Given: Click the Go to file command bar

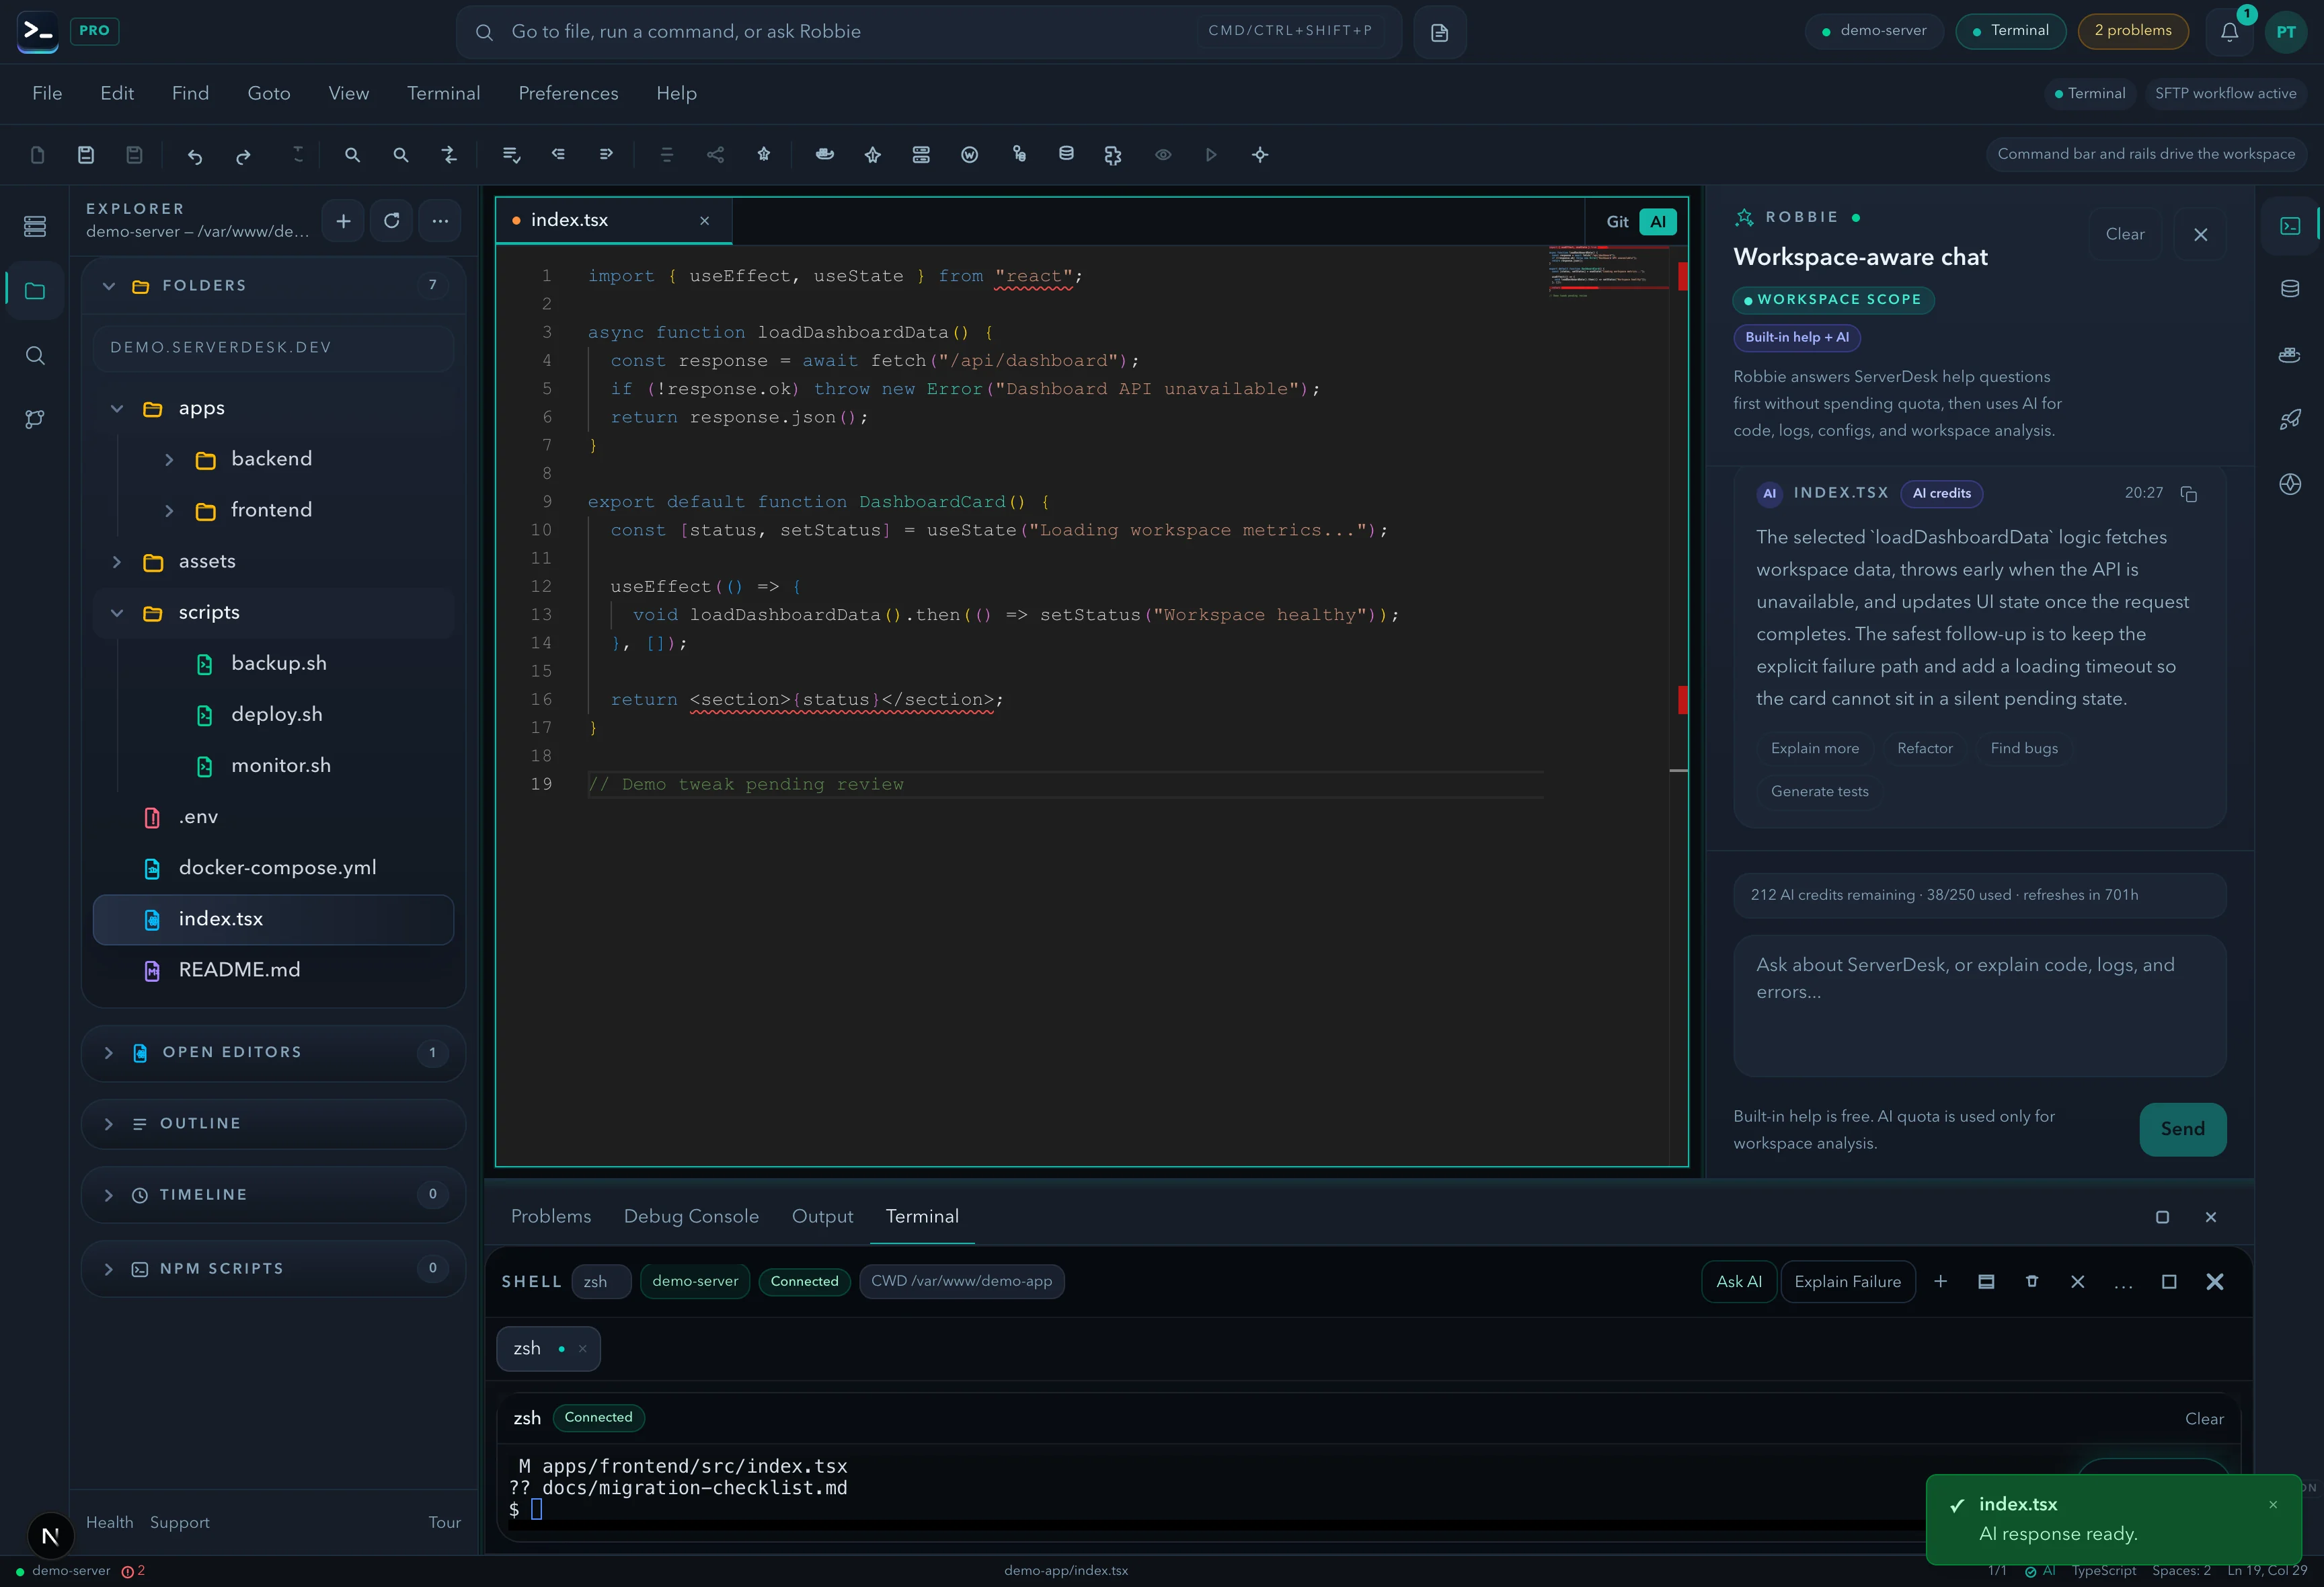Looking at the screenshot, I should [928, 32].
